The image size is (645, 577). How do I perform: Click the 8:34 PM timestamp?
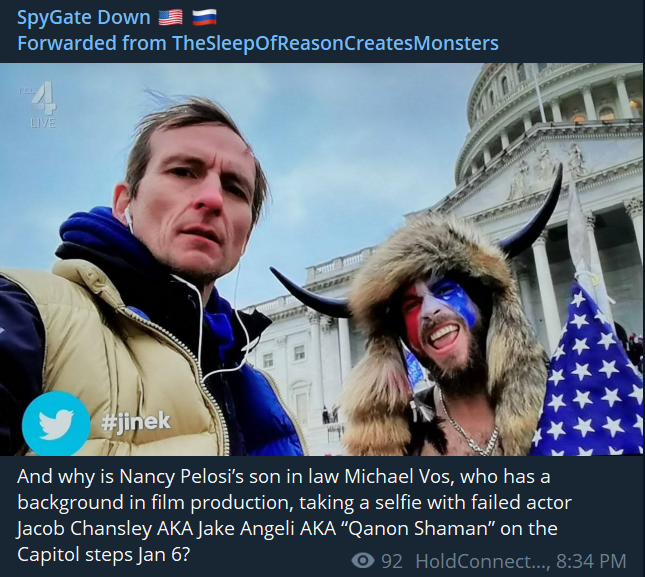coord(591,561)
